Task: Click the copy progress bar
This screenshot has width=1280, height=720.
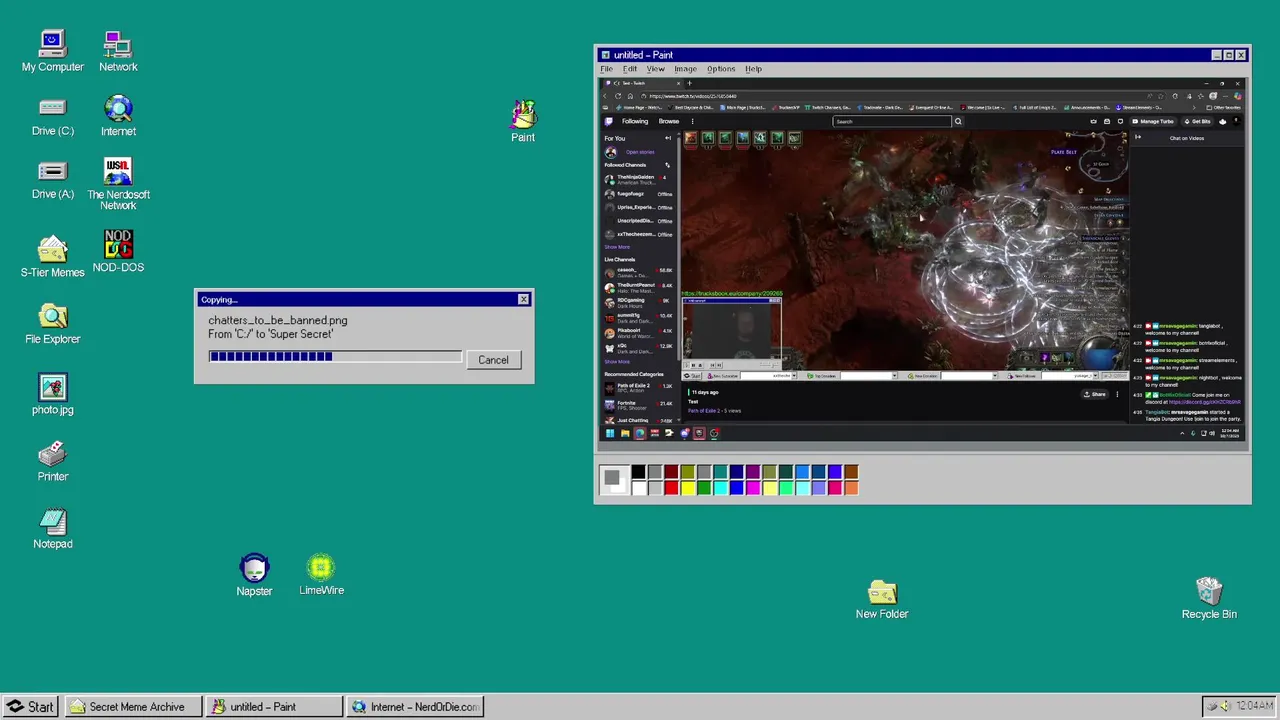Action: pos(335,356)
